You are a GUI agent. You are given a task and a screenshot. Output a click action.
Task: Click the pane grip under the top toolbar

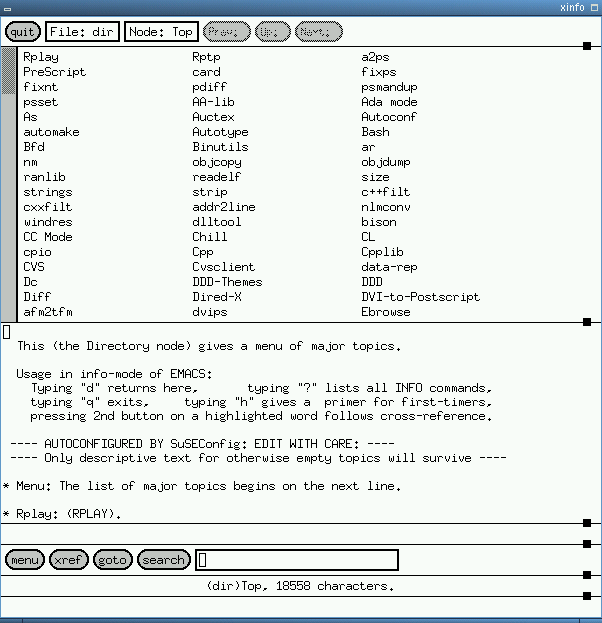click(587, 46)
